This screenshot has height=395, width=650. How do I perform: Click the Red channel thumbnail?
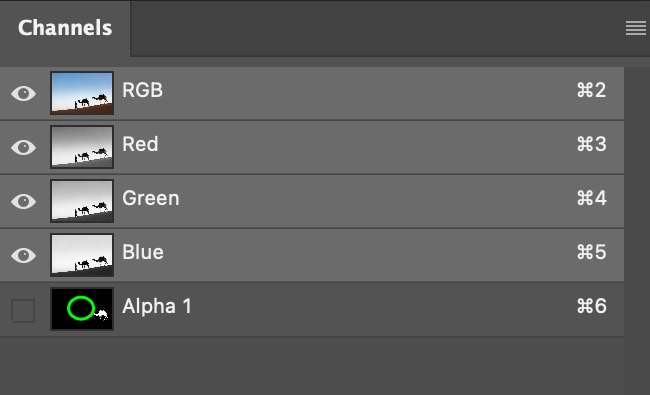click(x=82, y=147)
